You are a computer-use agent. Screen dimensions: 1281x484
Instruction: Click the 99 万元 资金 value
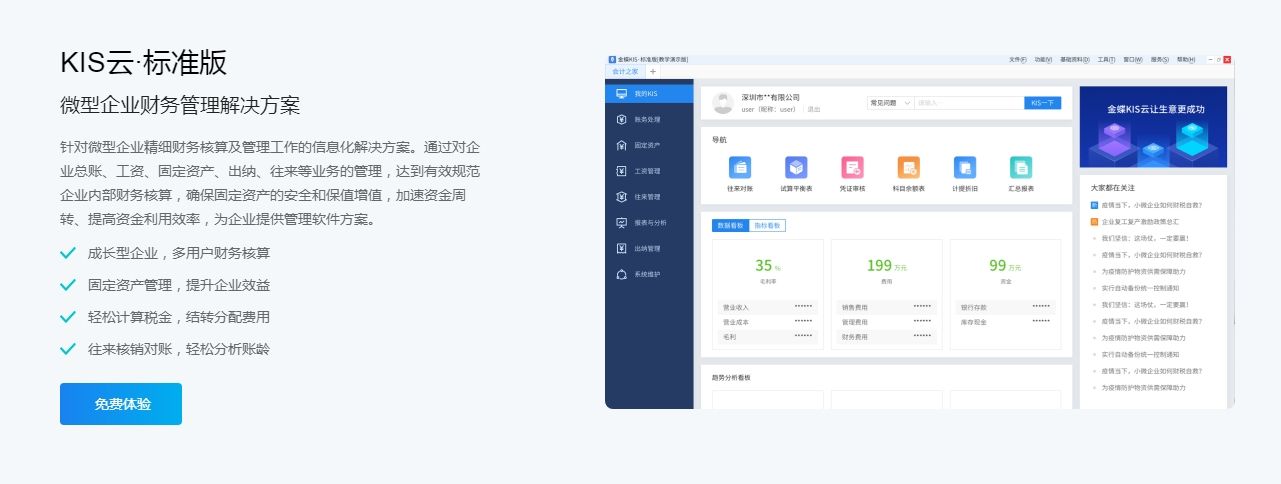tap(1004, 266)
